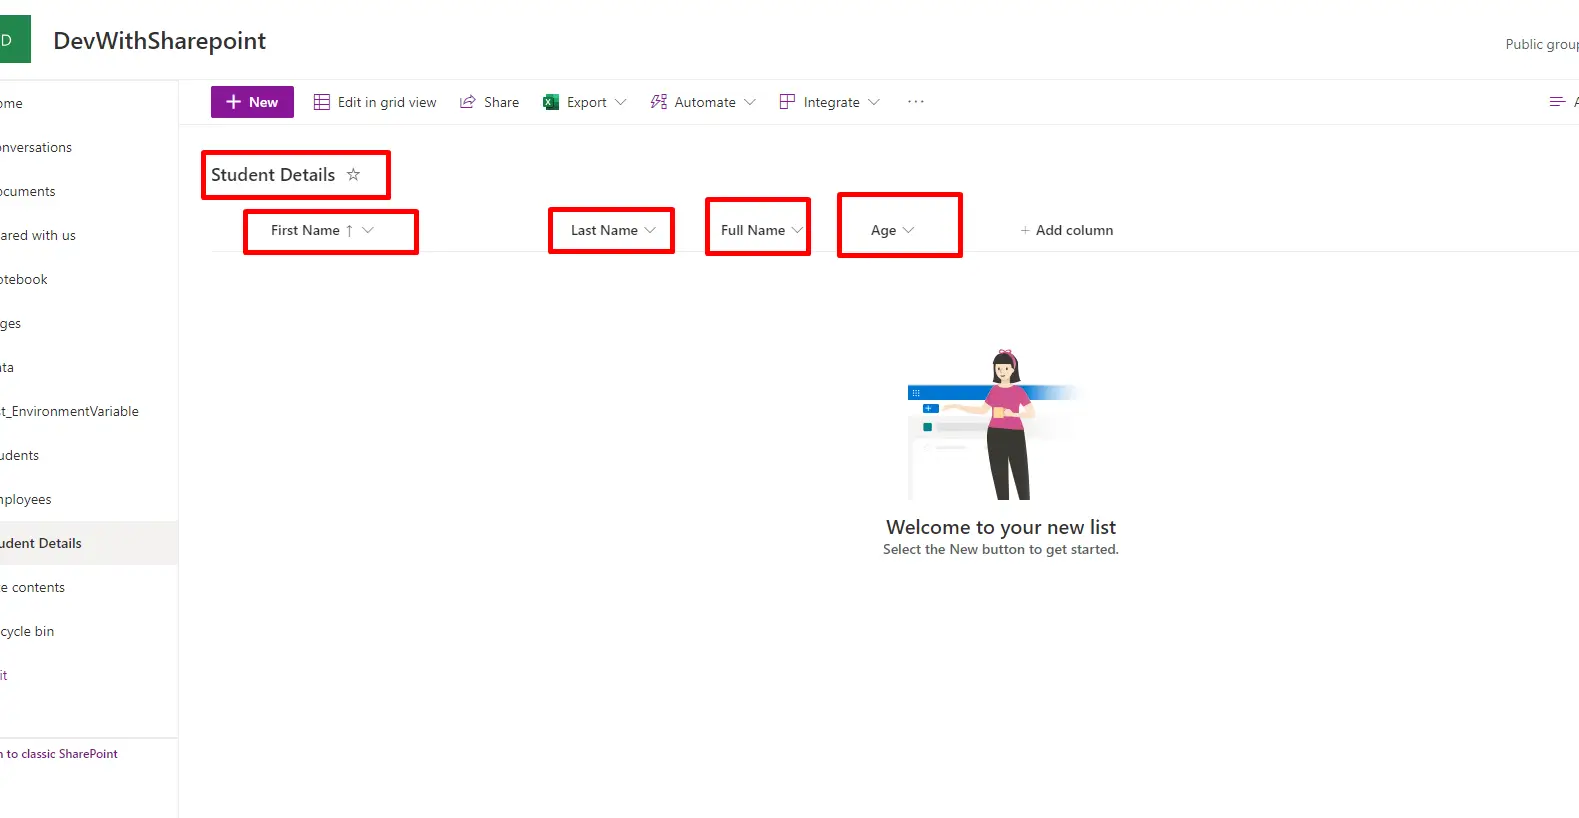Open Notebook in left navigation
1579x818 pixels.
click(x=24, y=279)
